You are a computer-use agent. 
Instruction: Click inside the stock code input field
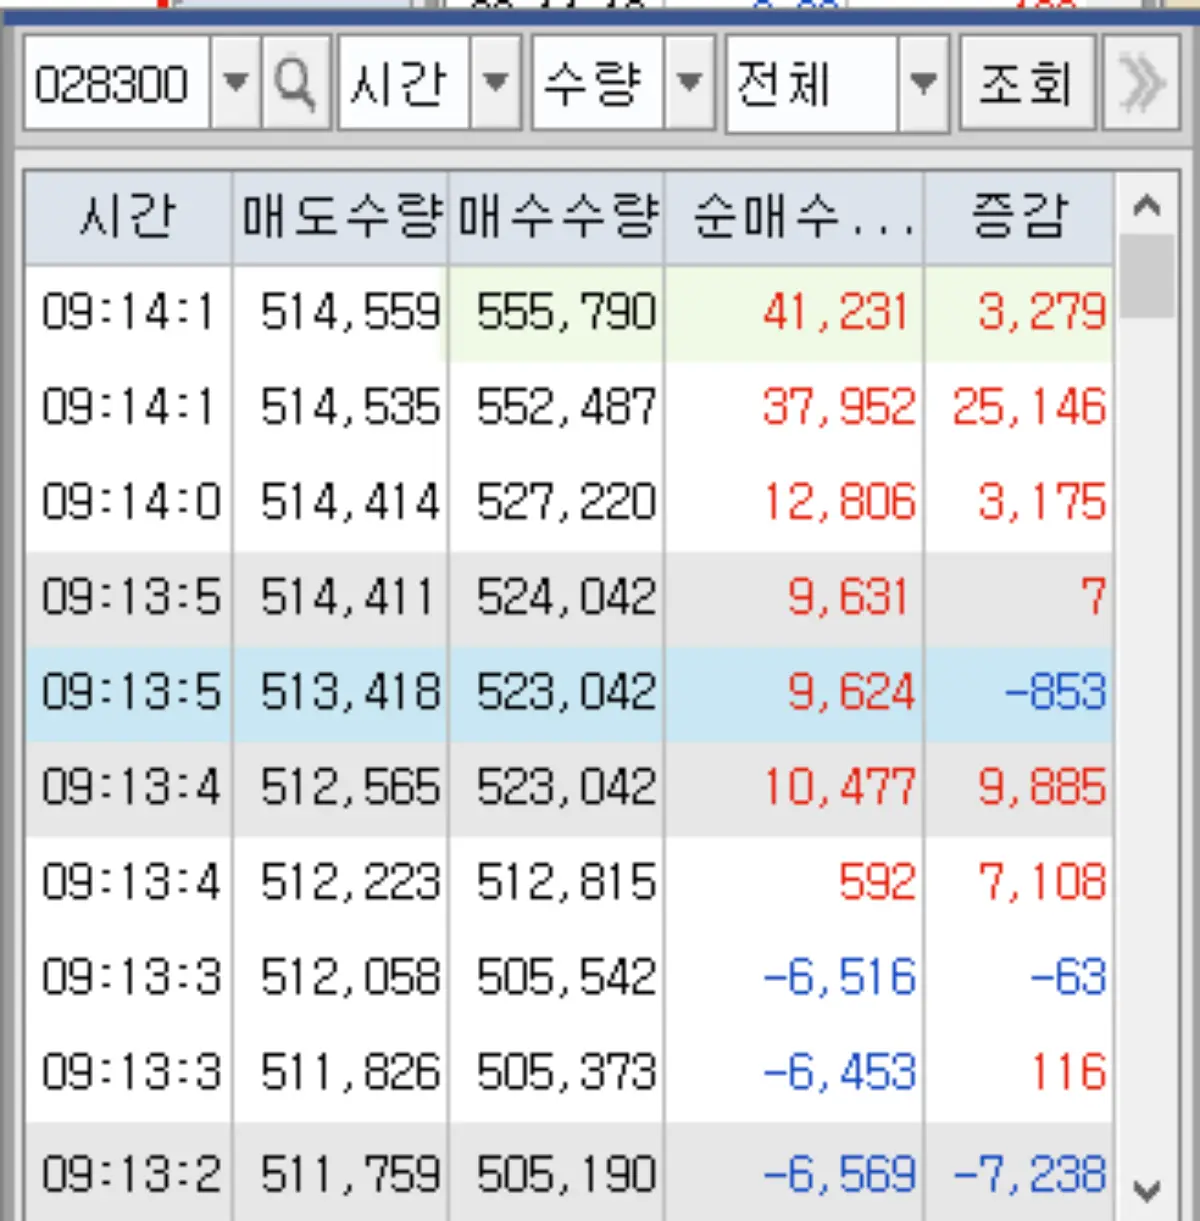(120, 84)
